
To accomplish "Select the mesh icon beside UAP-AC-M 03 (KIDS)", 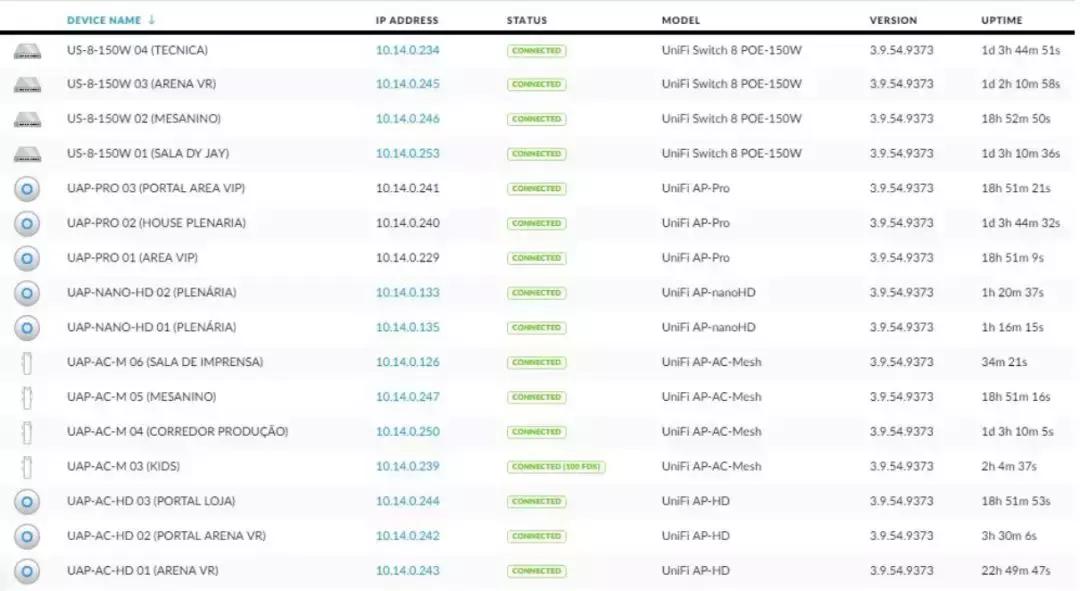I will pos(27,467).
